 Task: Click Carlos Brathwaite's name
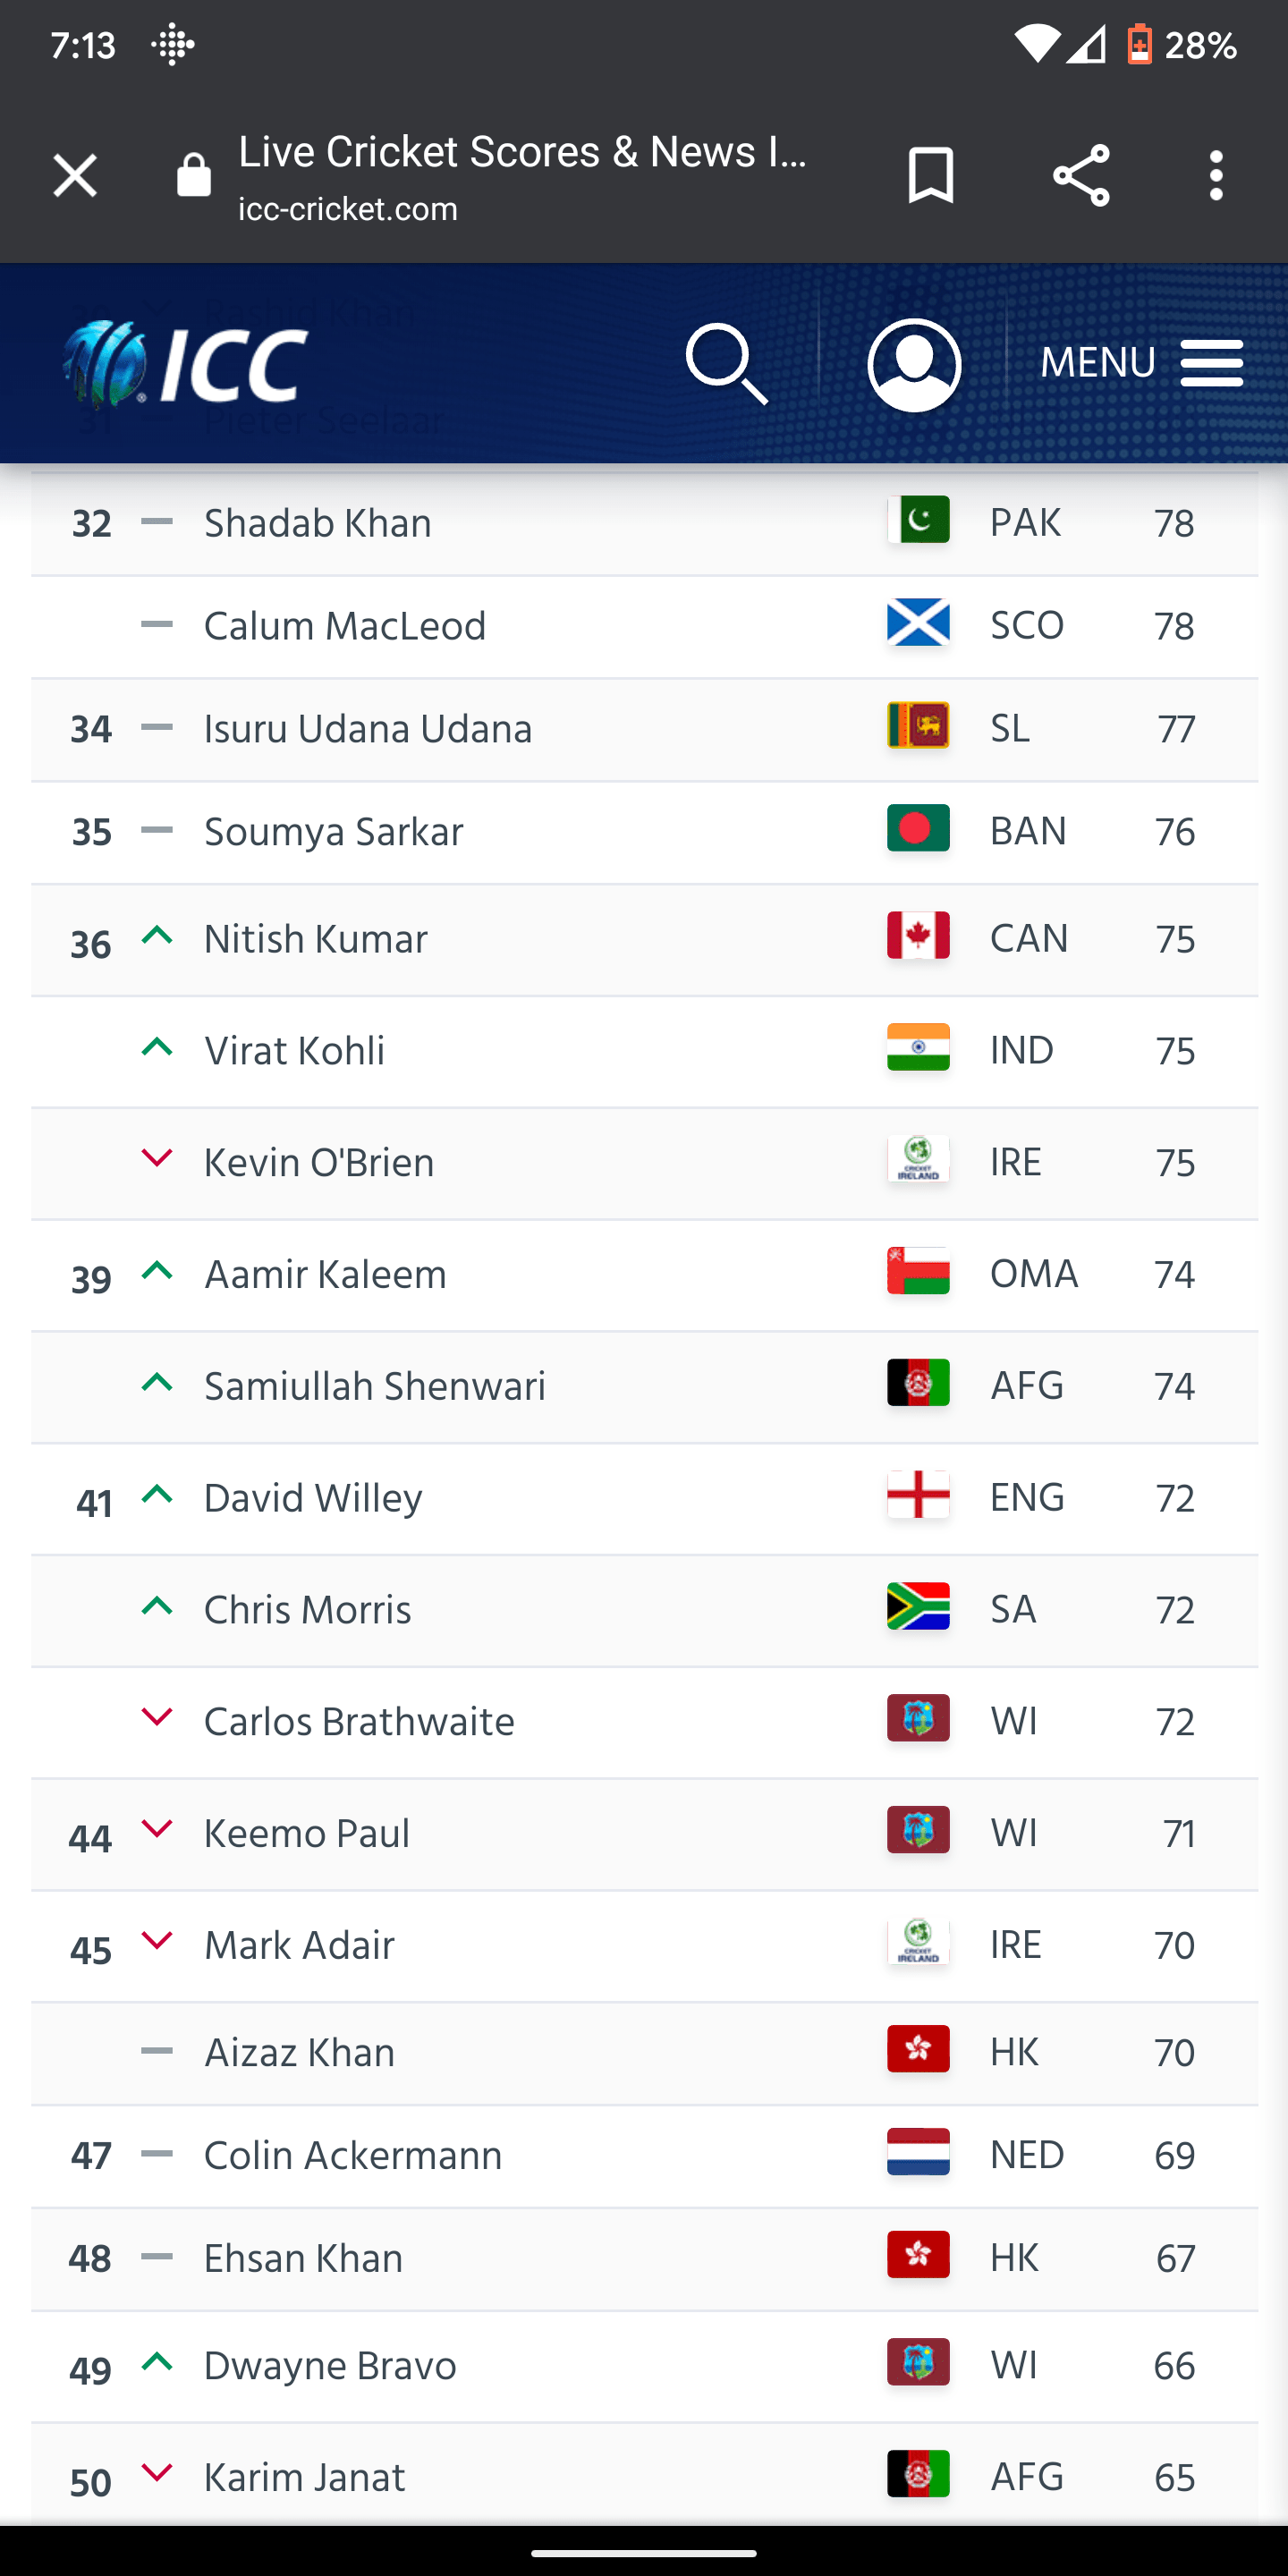(359, 1721)
